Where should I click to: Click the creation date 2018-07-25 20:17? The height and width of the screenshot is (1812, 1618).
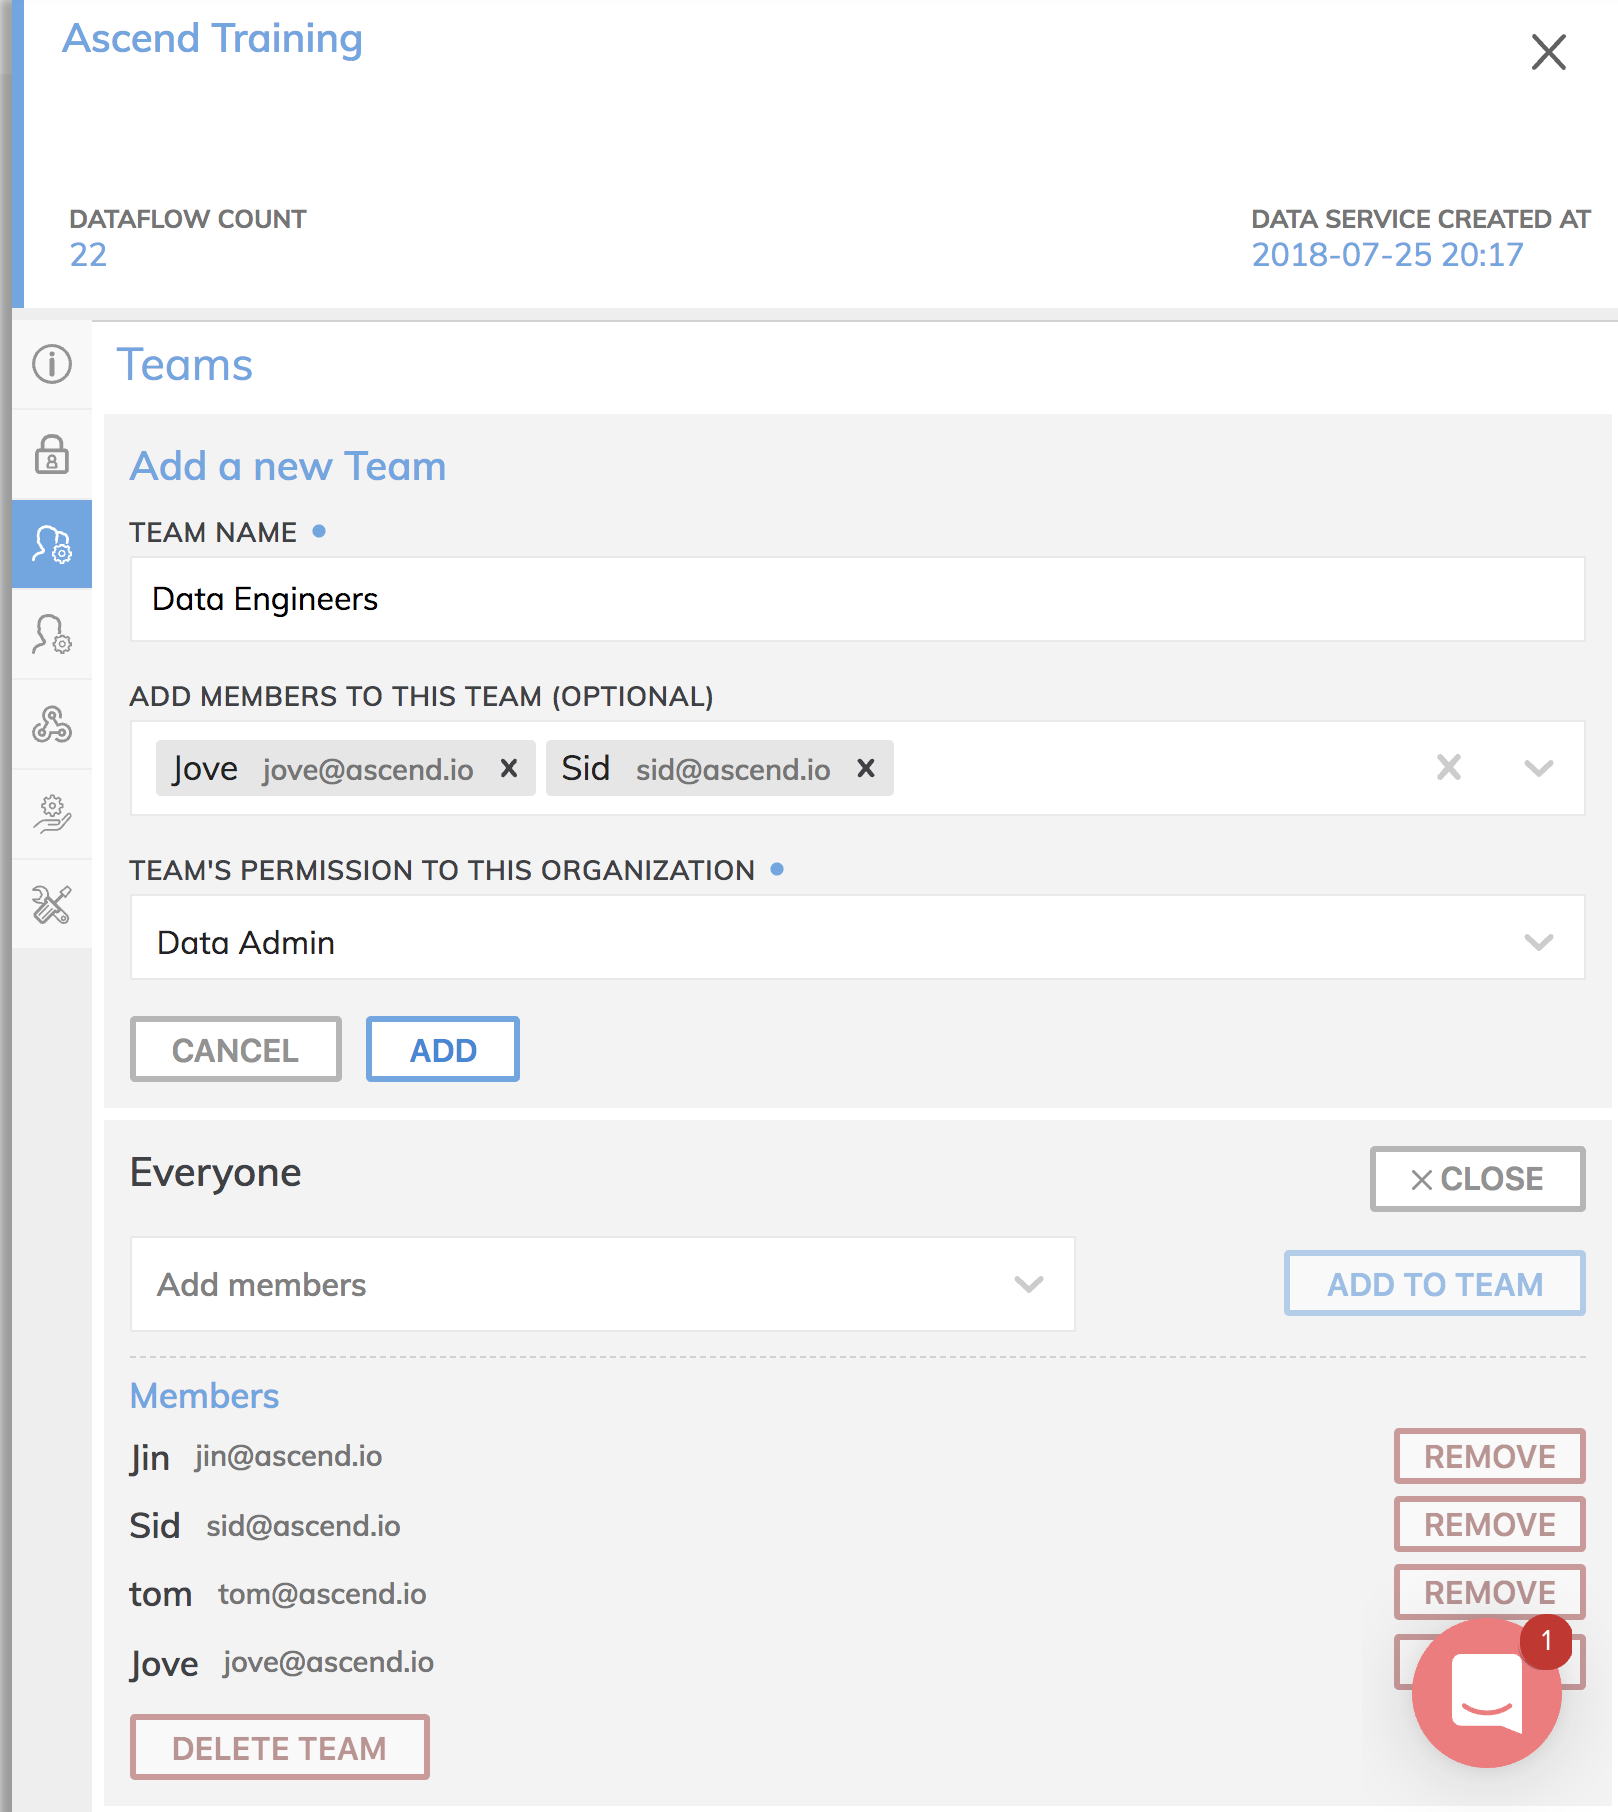click(1387, 255)
